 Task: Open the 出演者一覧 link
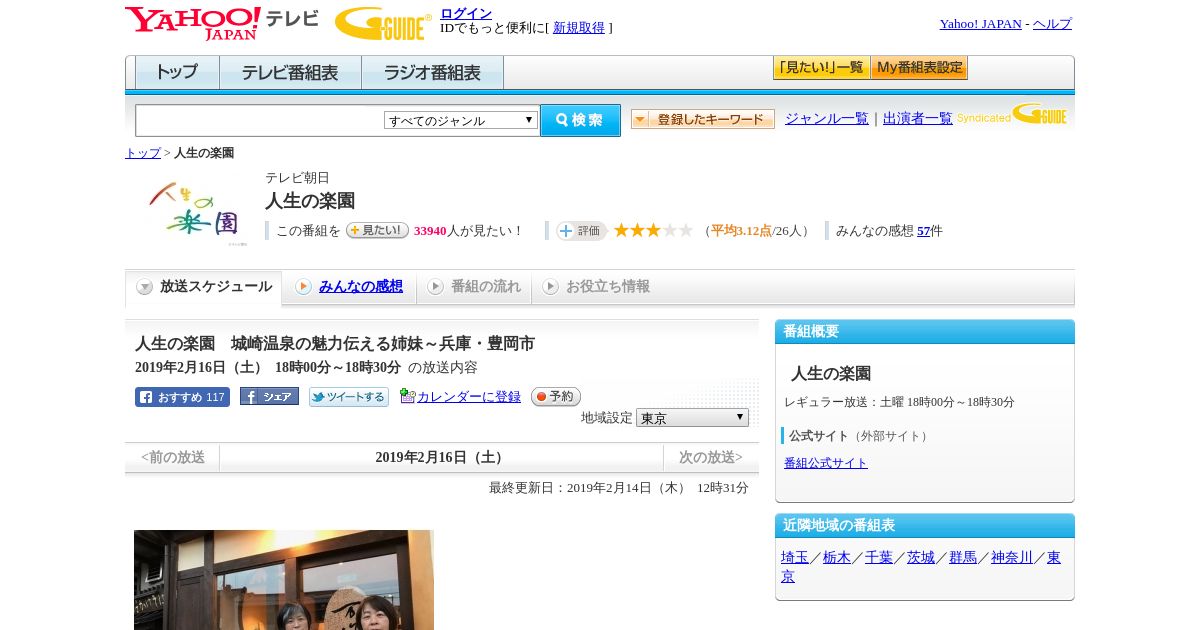pos(918,119)
